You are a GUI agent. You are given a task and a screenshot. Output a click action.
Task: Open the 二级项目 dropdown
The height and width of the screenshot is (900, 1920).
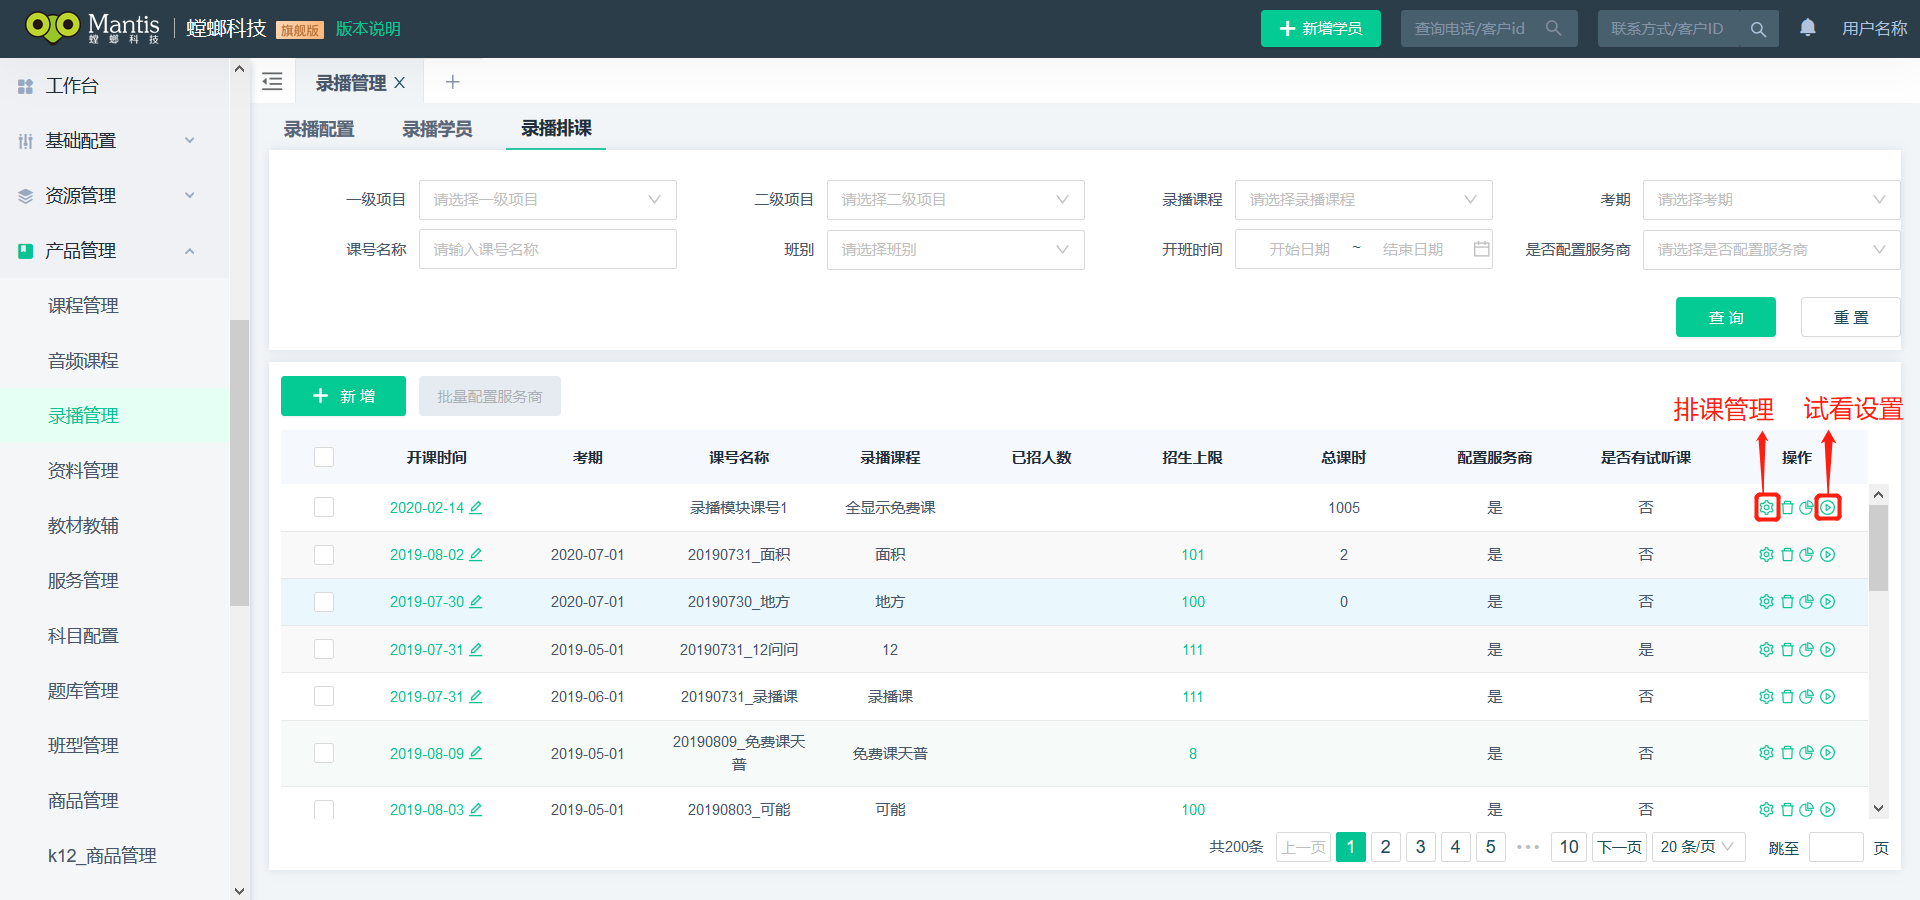pos(956,200)
